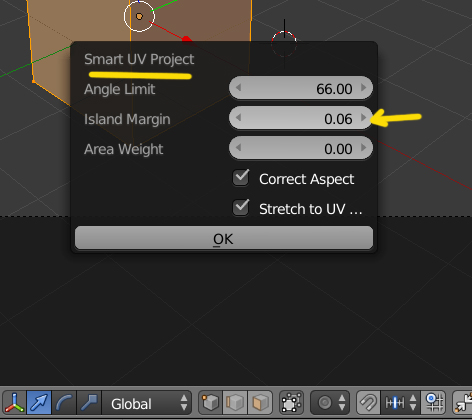Uncheck Stretch to UV Bounds checkbox
This screenshot has height=420, width=472.
coord(241,208)
